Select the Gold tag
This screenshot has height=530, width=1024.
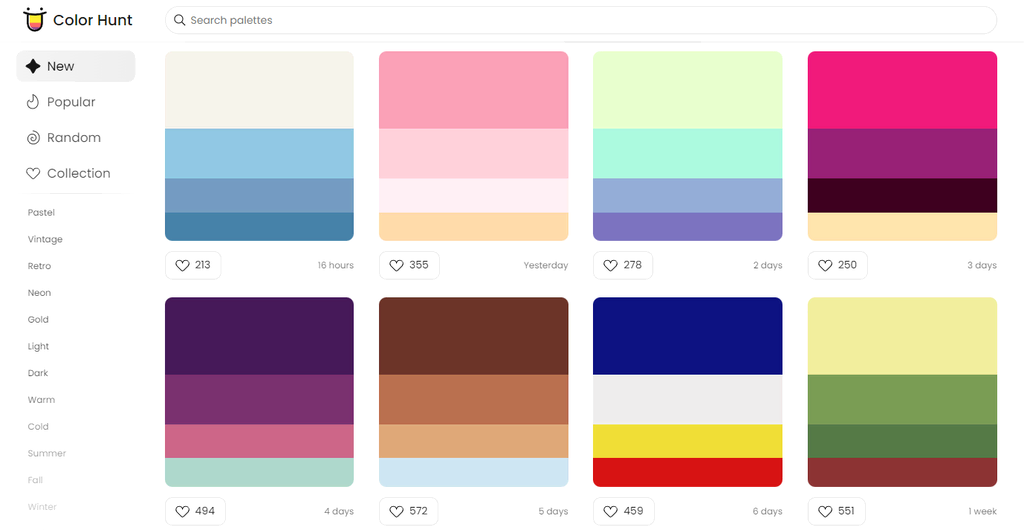pos(38,319)
